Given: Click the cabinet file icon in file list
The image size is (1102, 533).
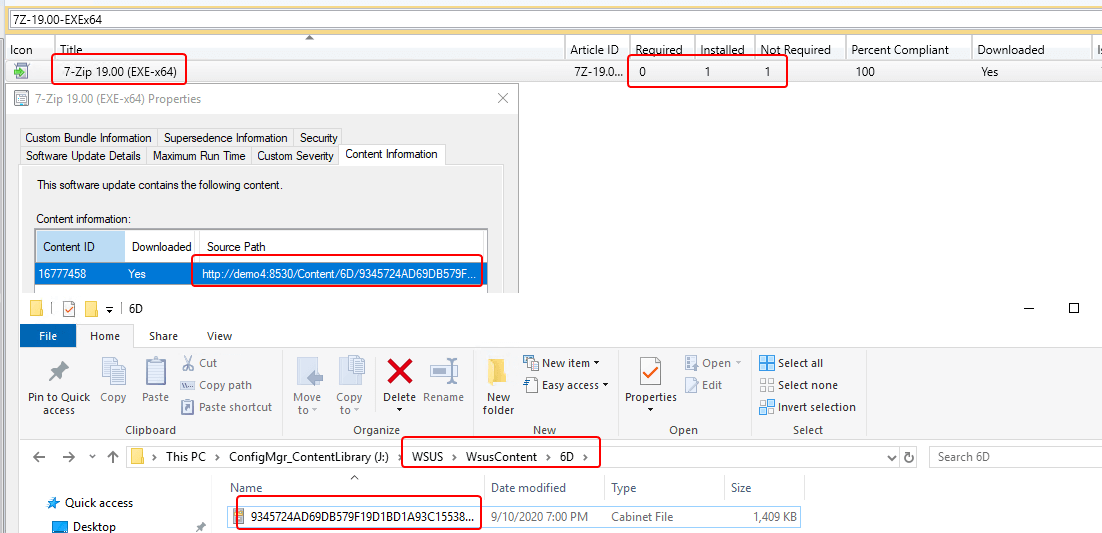Looking at the screenshot, I should click(x=240, y=517).
